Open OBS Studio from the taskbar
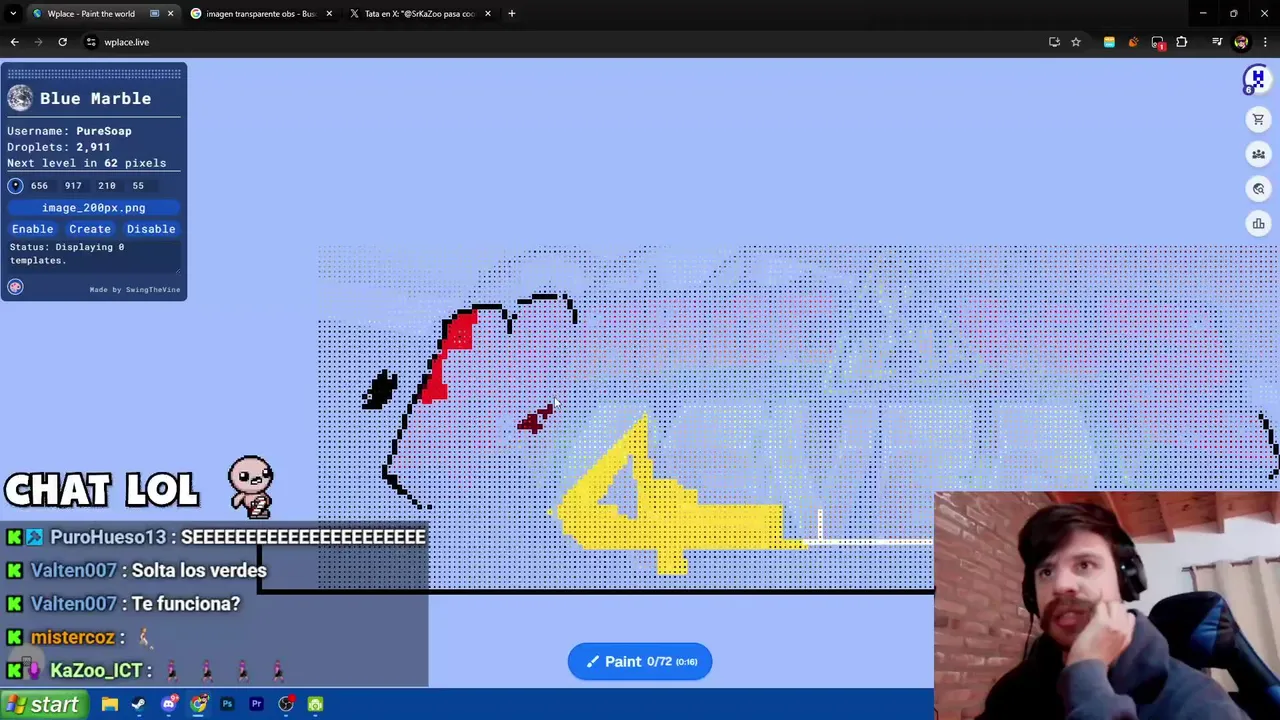The width and height of the screenshot is (1280, 720). [x=286, y=704]
